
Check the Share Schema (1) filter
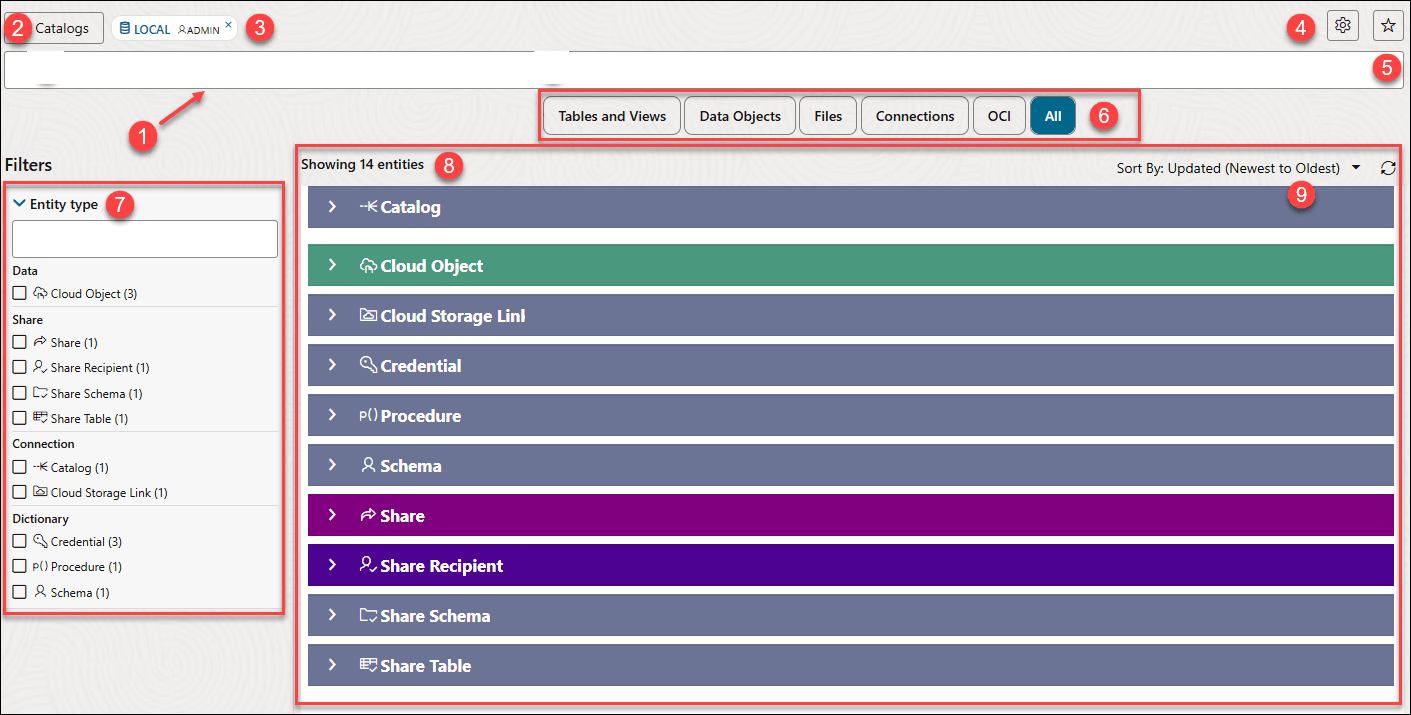coord(19,393)
